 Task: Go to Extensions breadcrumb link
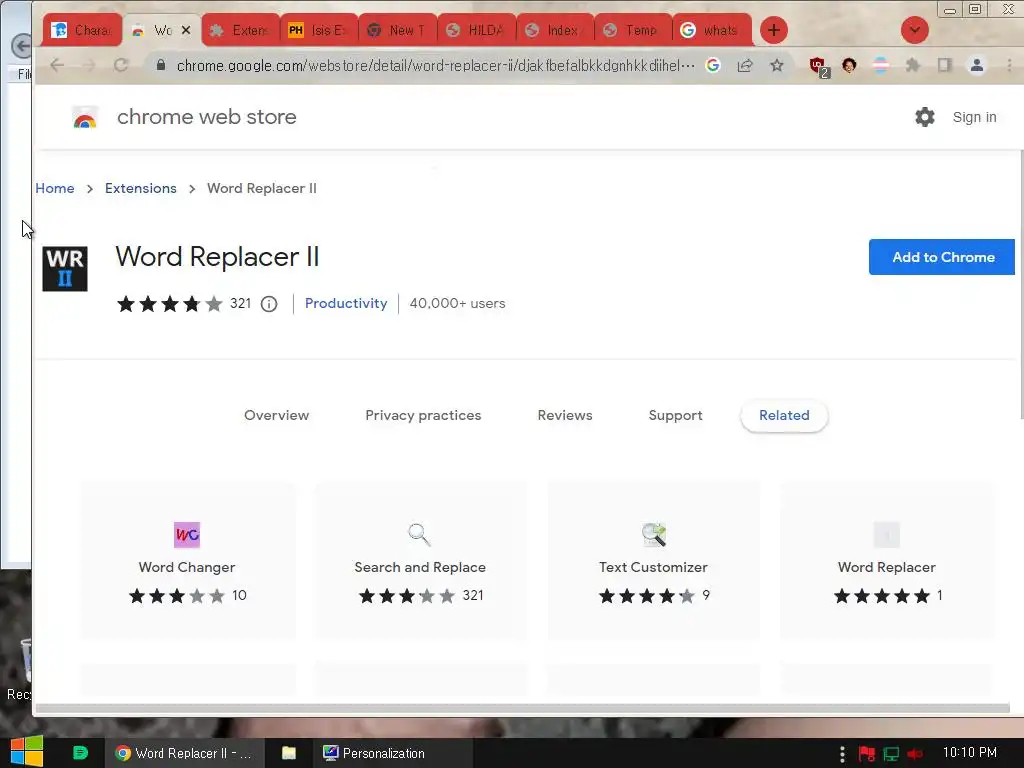click(x=140, y=188)
